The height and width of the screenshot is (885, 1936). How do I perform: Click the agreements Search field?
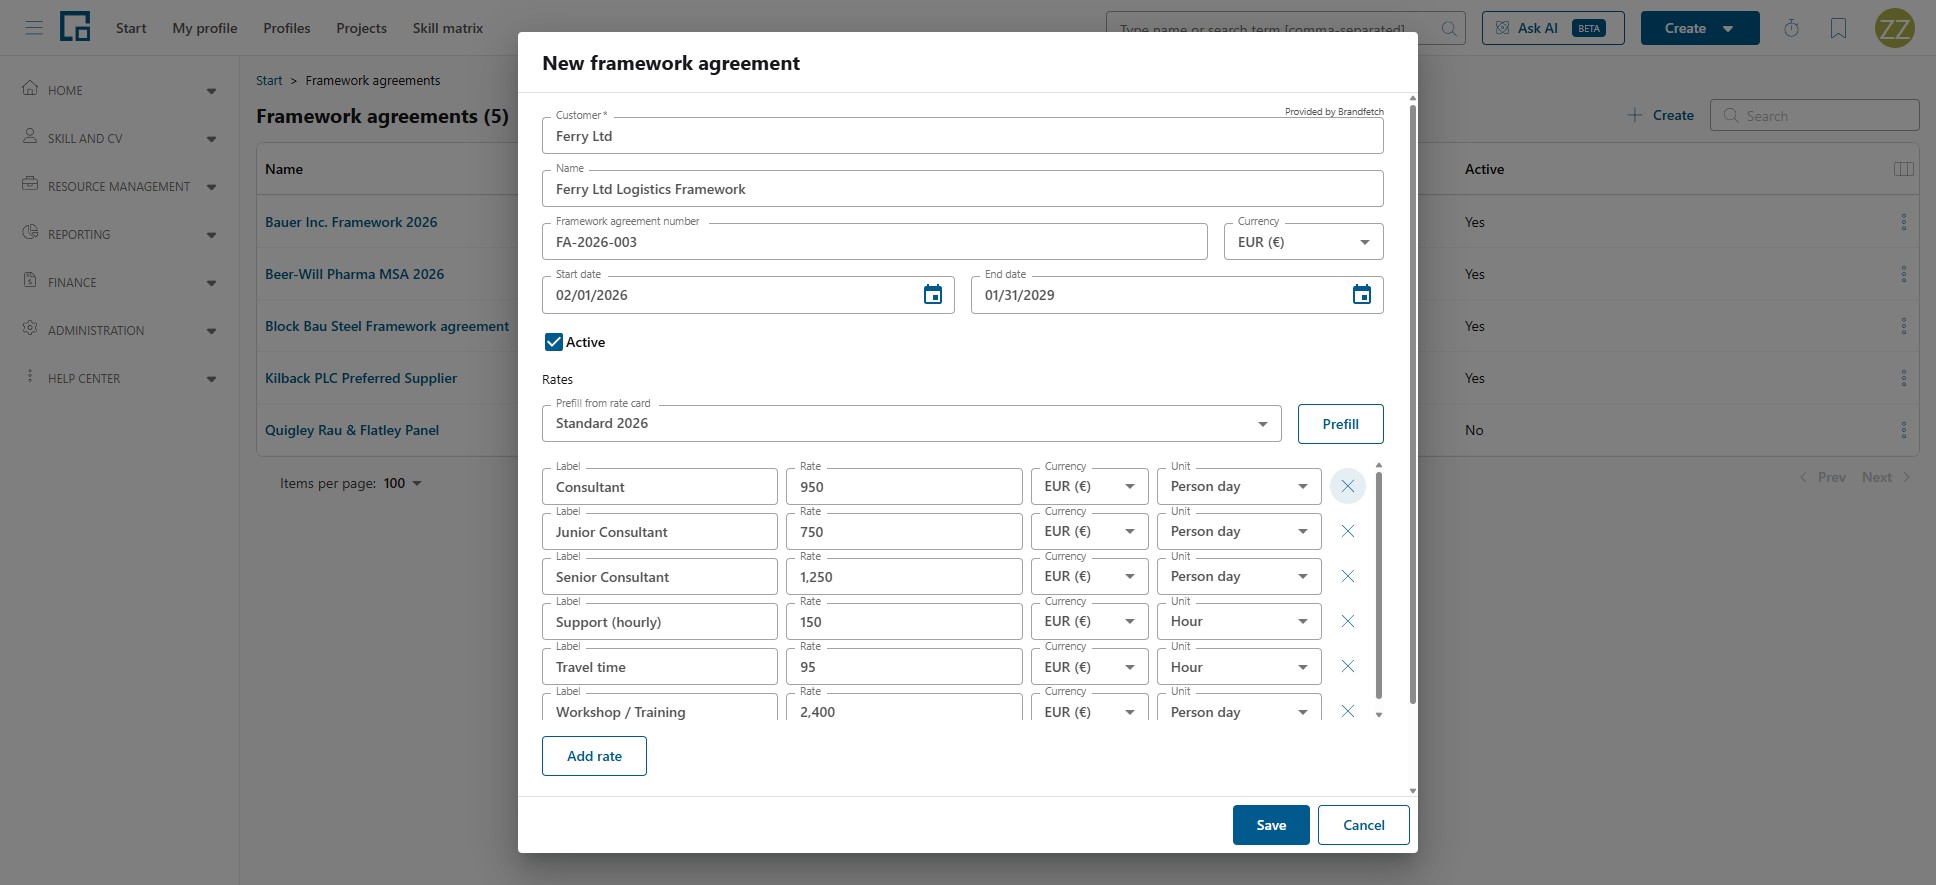[1814, 115]
